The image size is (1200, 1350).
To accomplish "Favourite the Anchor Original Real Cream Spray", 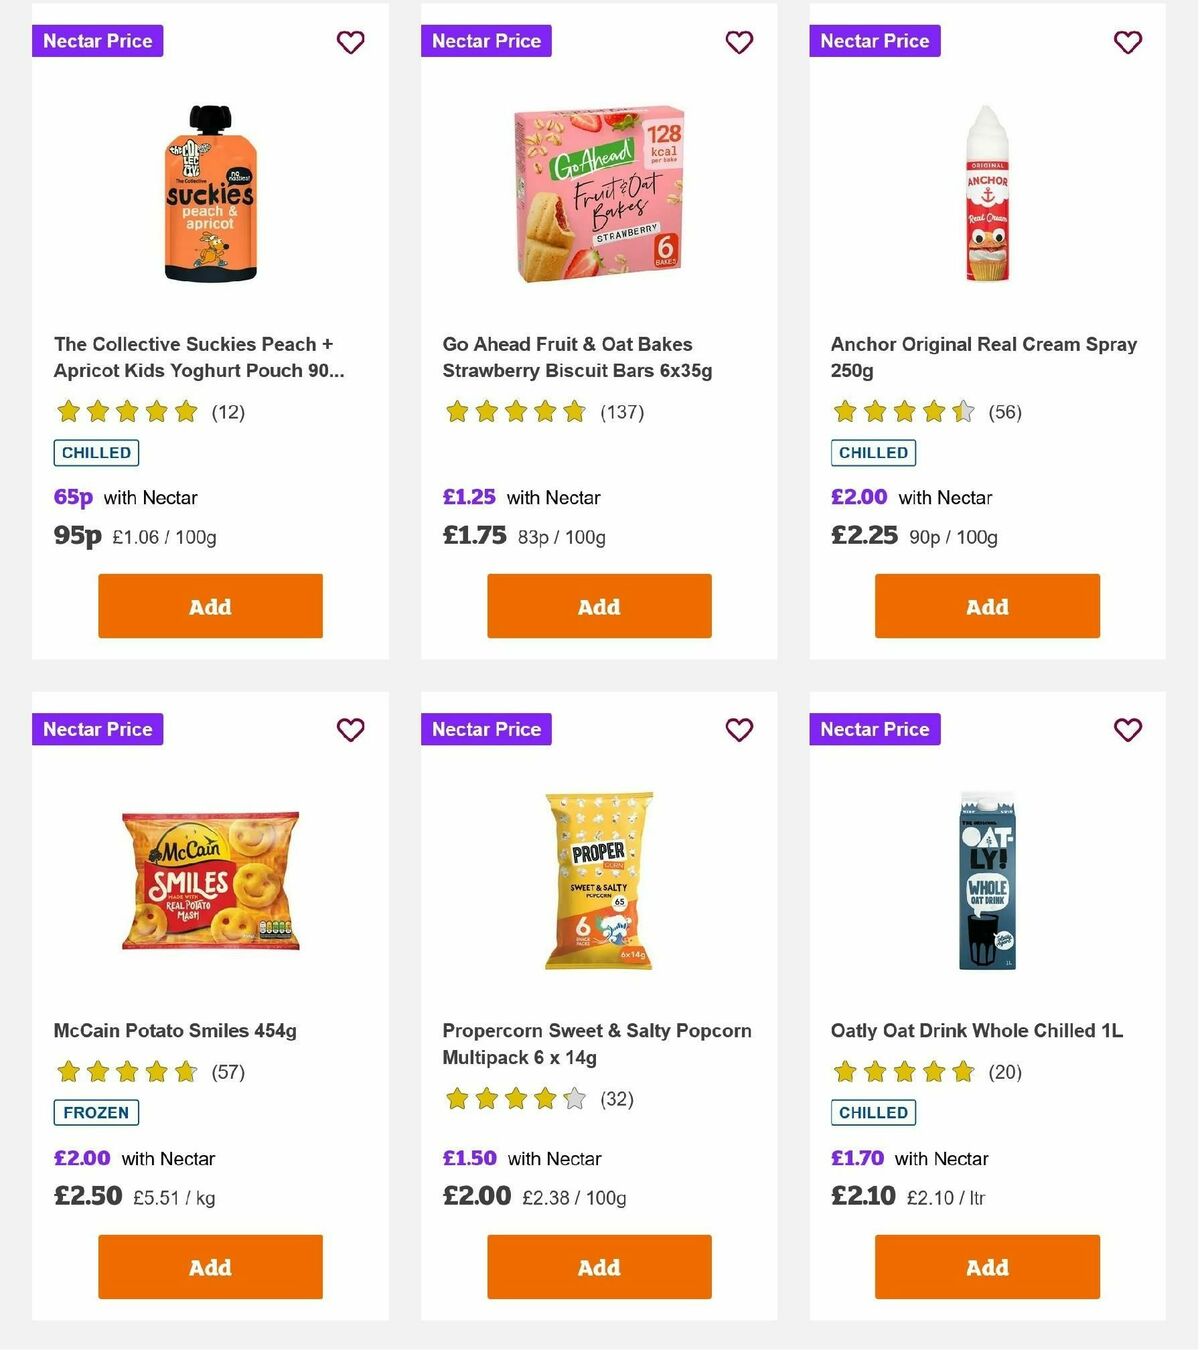I will [1127, 42].
